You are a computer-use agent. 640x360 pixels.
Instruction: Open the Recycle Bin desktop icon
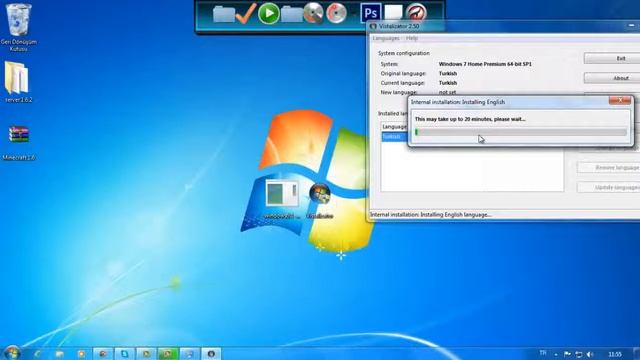pyautogui.click(x=18, y=20)
